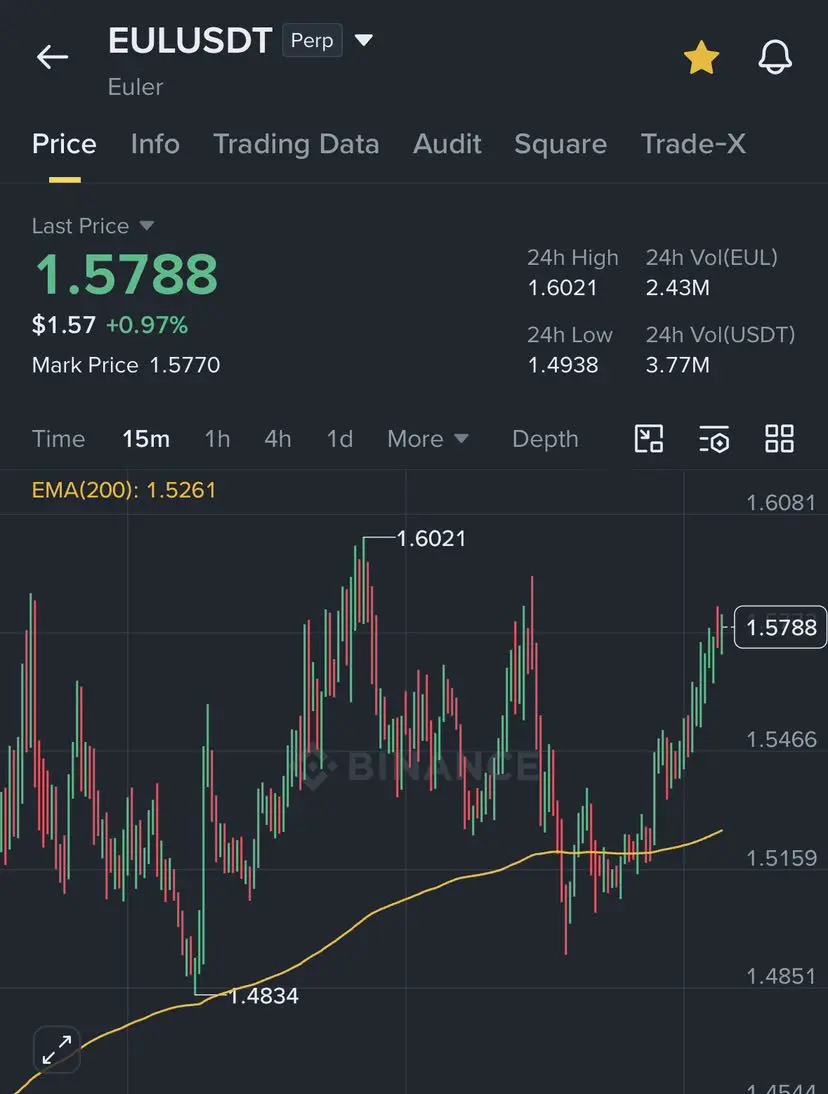Tap the large 1.5788 last price

[126, 274]
